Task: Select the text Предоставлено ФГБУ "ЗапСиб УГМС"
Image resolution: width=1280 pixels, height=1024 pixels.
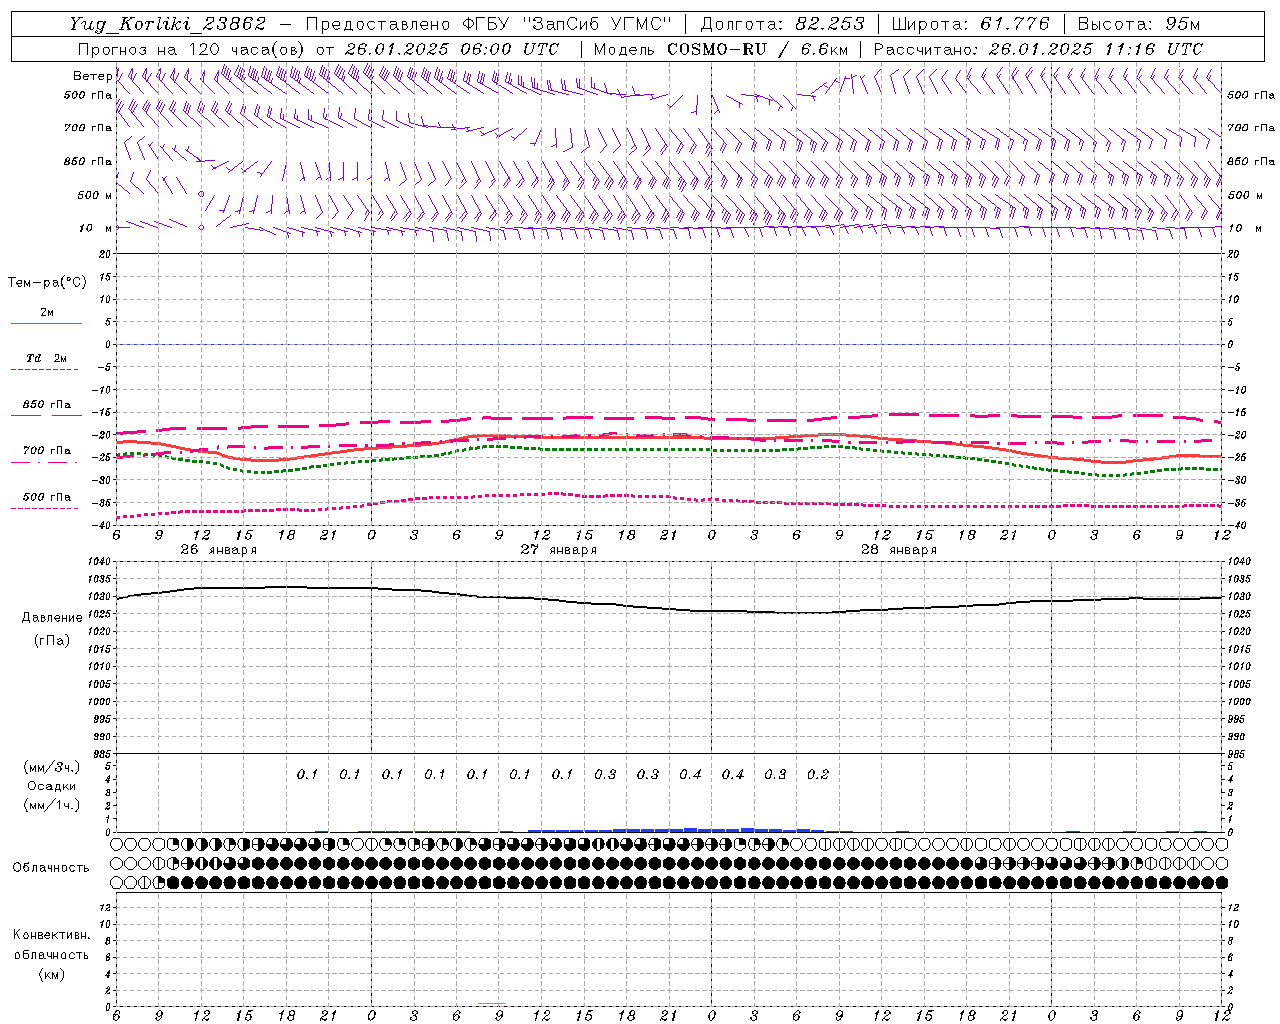Action: pyautogui.click(x=488, y=24)
